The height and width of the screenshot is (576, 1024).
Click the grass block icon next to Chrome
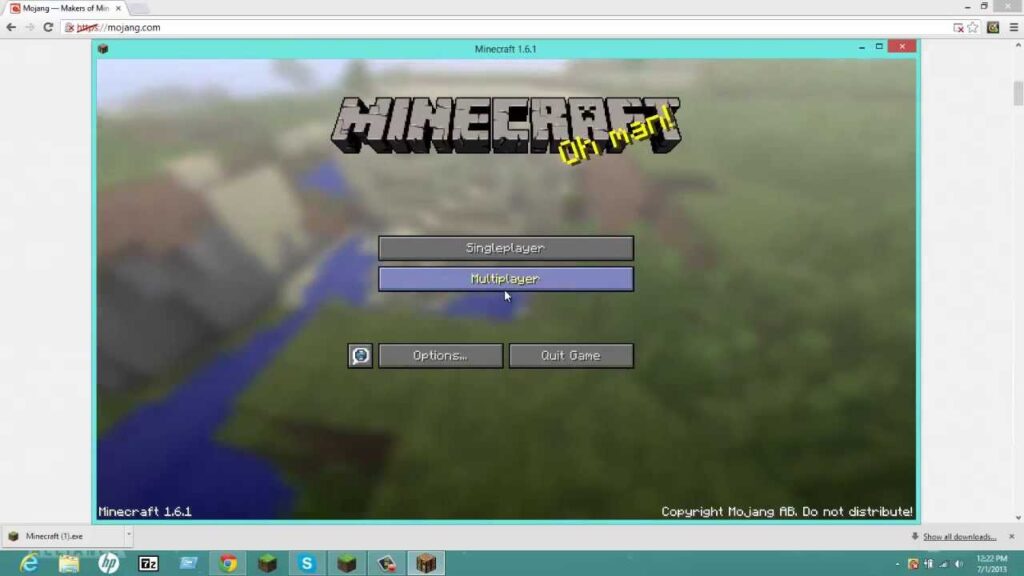[x=267, y=563]
